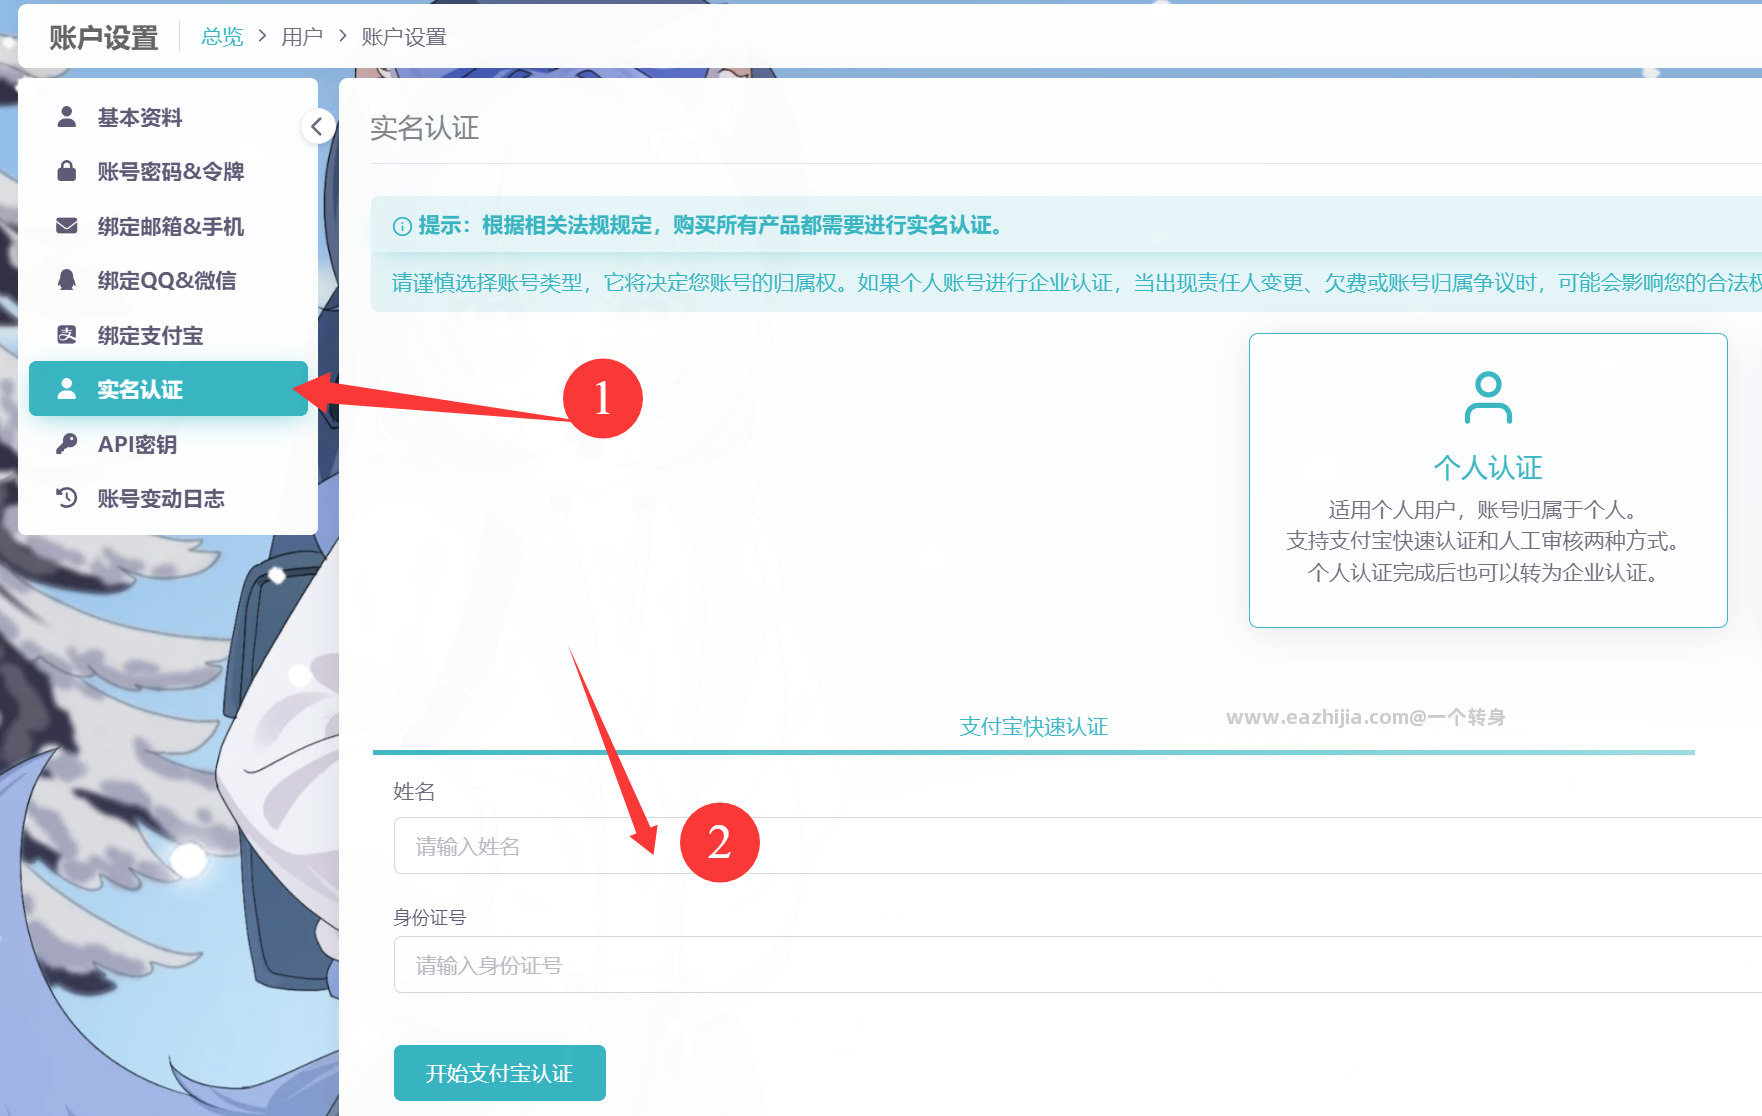Click the 实名认证 page heading
Image resolution: width=1762 pixels, height=1116 pixels.
[425, 128]
